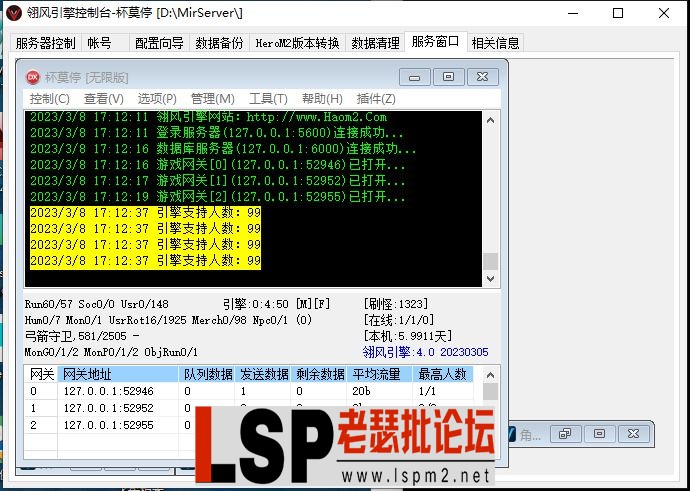Screen dimensions: 690x491
Task: Click the 登录服务器 连接成功 log line
Action: point(217,133)
